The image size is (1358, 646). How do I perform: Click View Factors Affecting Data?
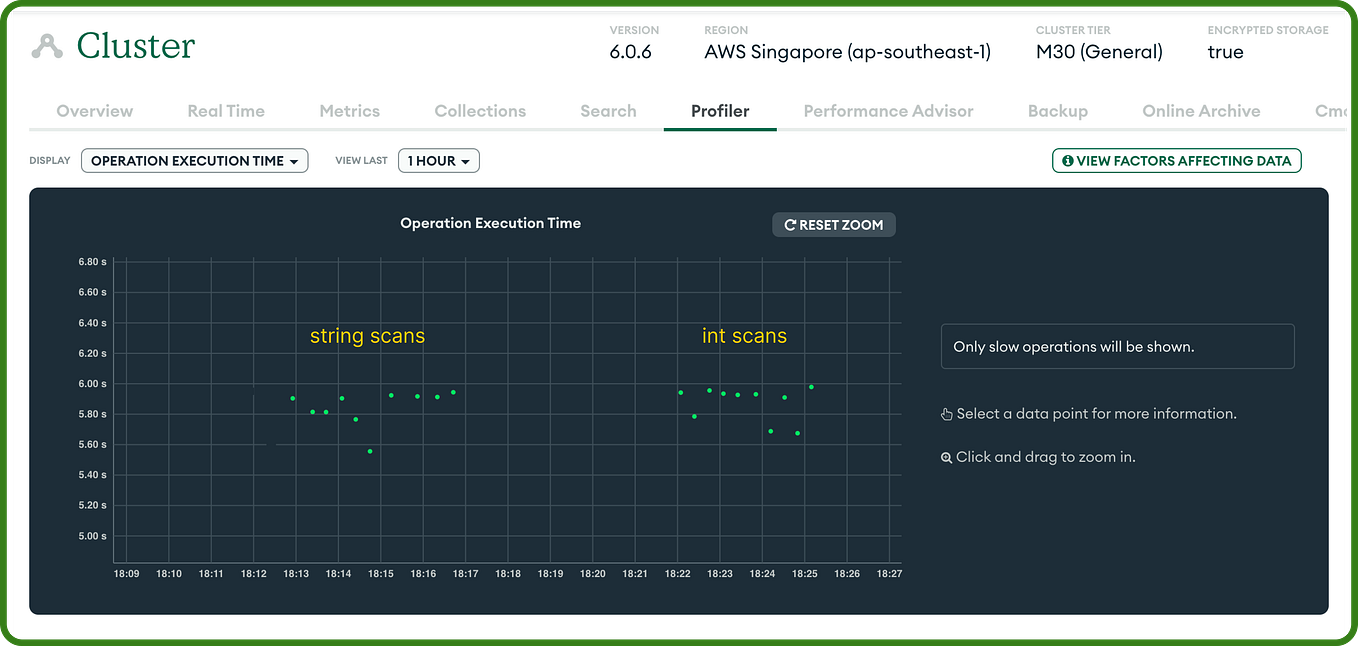click(1176, 160)
